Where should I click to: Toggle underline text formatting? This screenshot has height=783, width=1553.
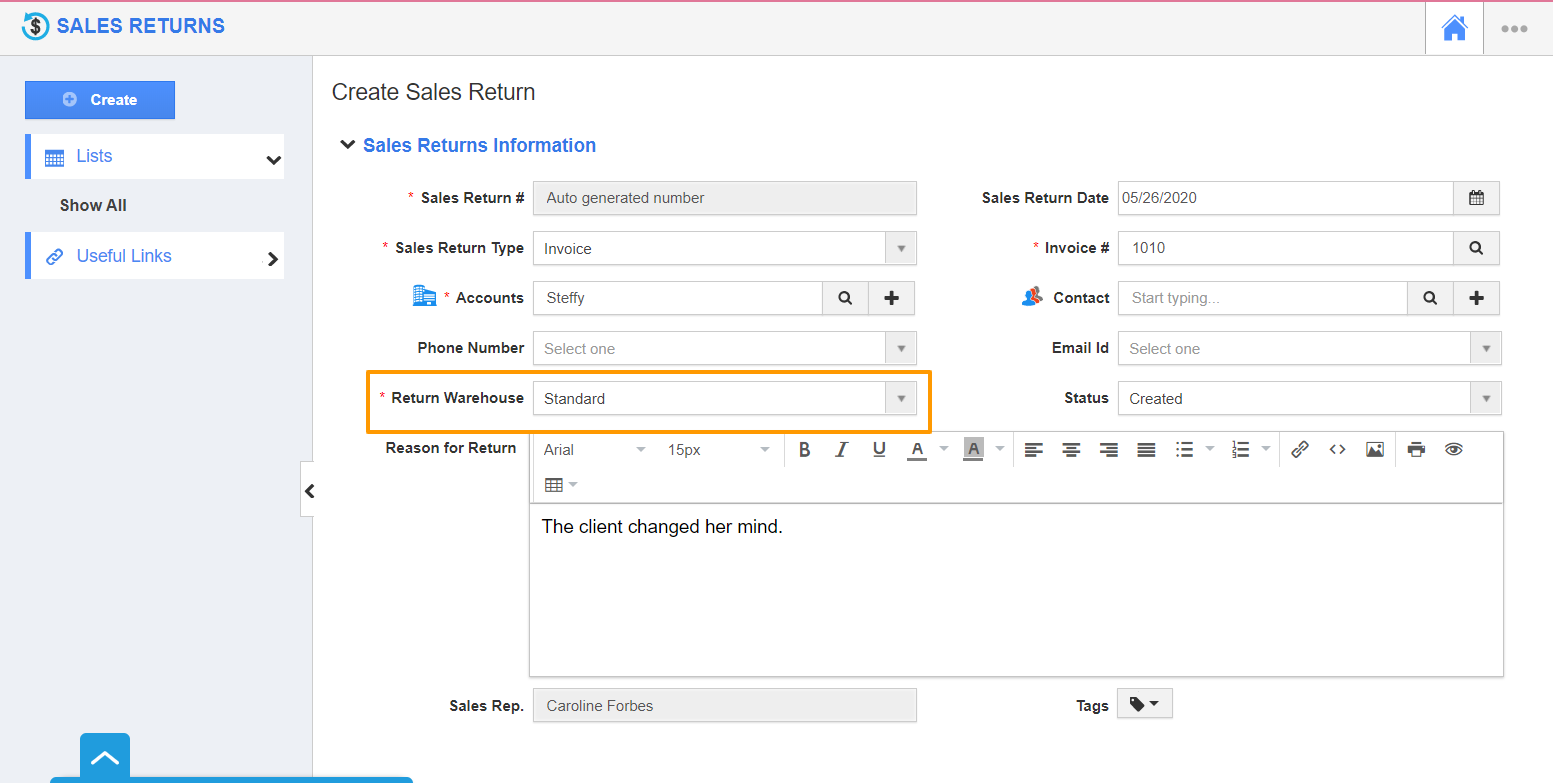[879, 450]
